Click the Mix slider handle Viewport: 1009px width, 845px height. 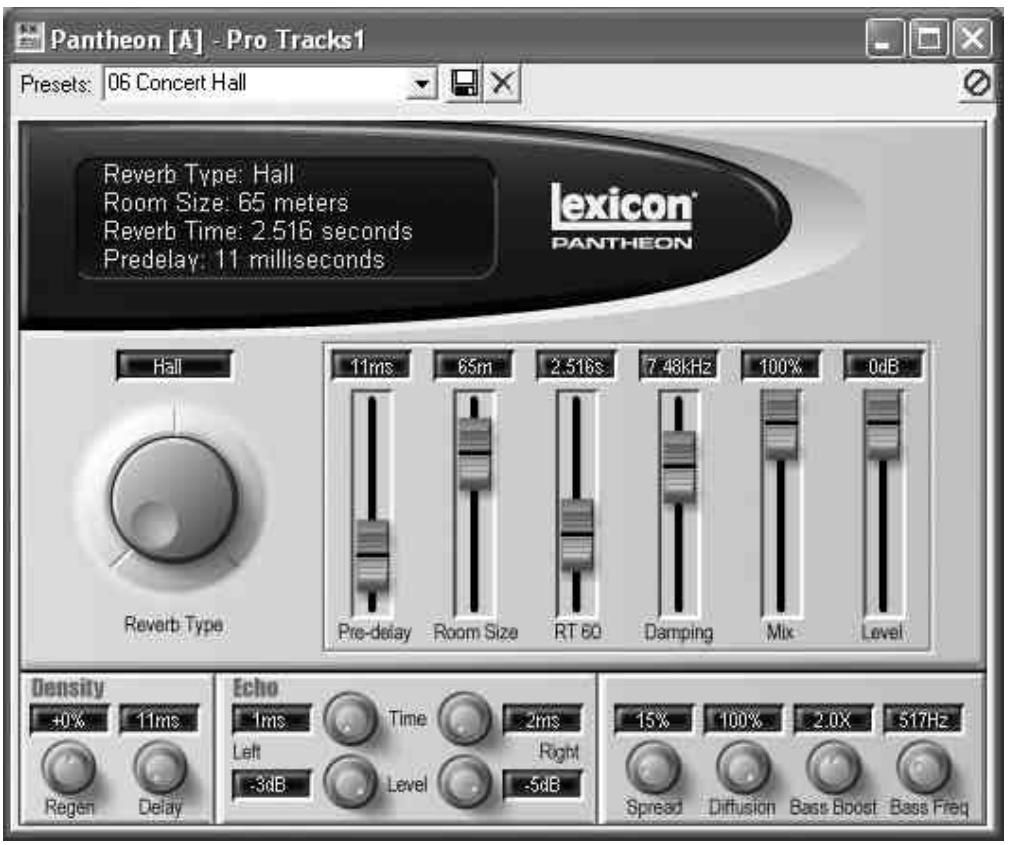coord(780,423)
